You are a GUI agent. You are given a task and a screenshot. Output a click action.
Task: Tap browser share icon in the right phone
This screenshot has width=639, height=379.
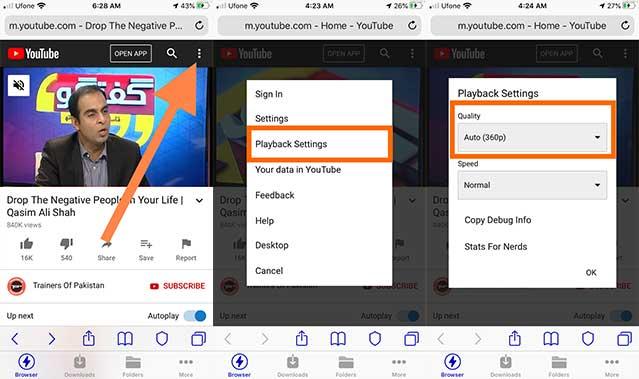pyautogui.click(x=515, y=338)
